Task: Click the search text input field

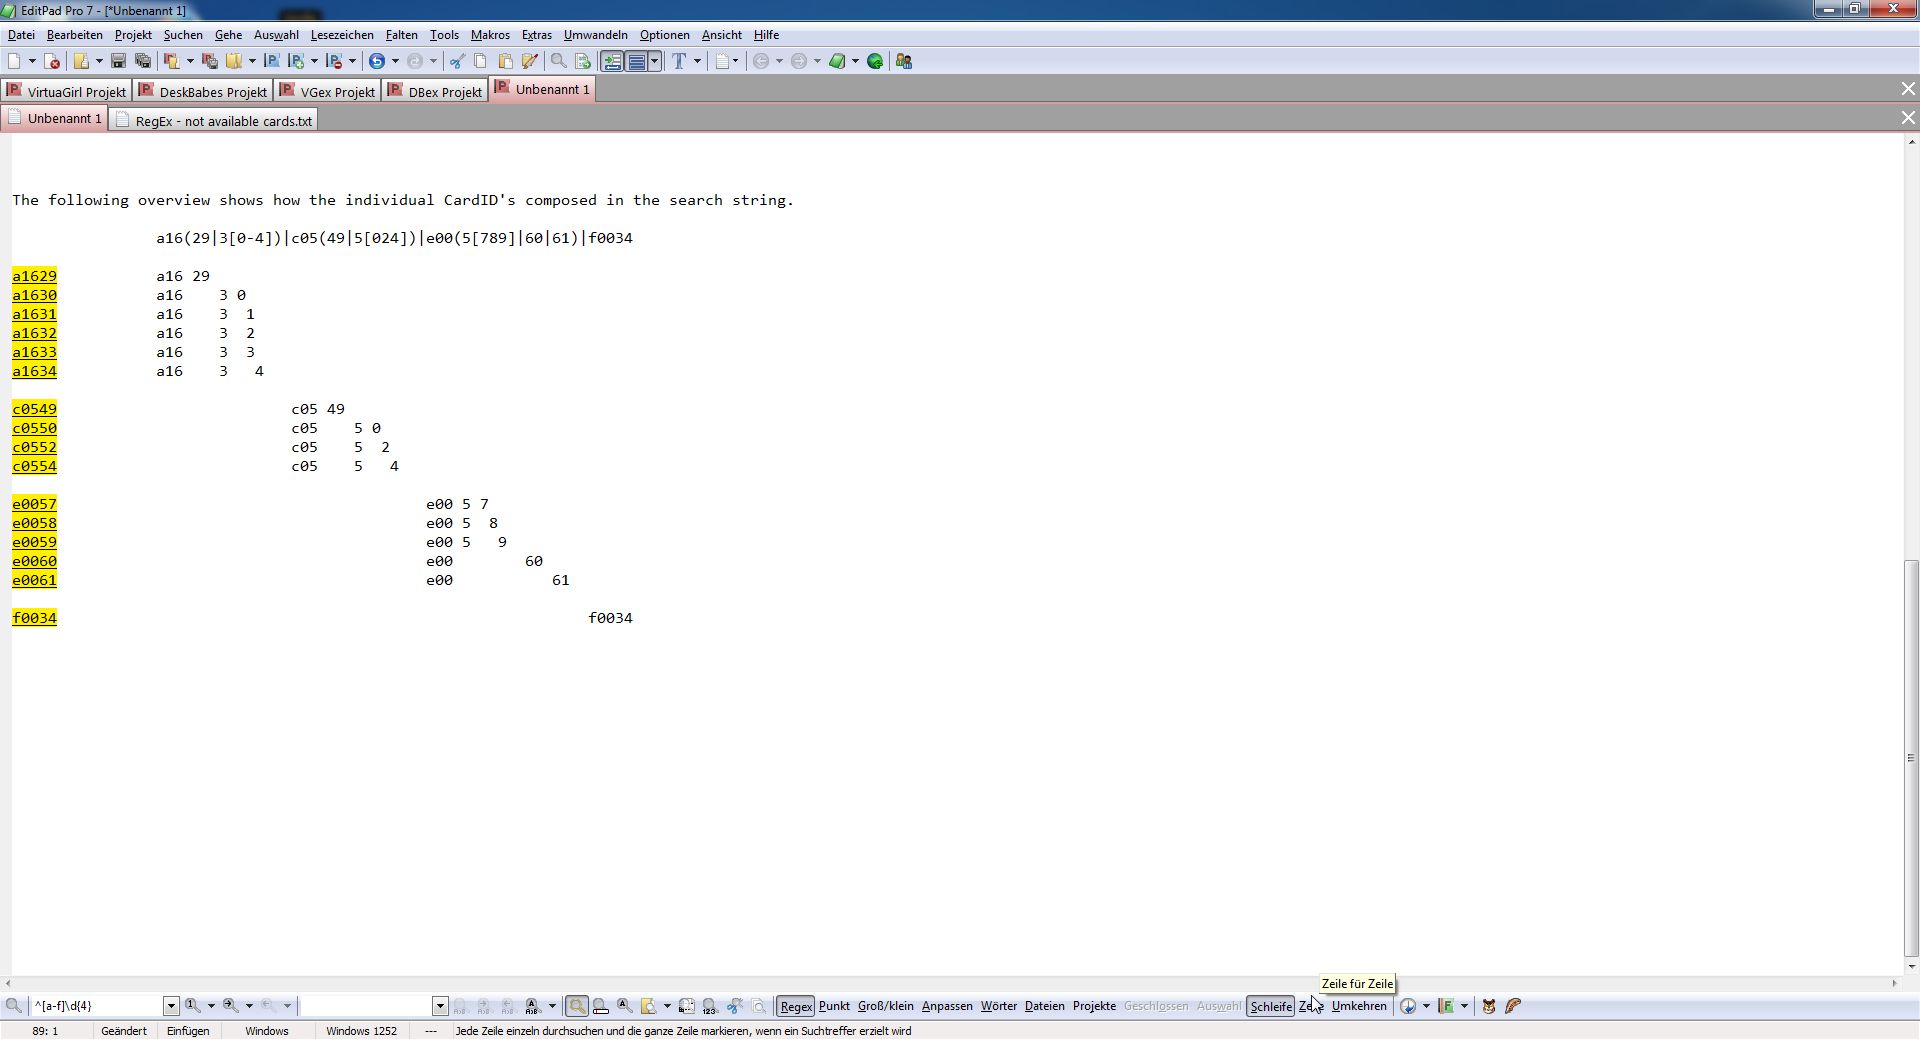Action: click(x=96, y=1006)
